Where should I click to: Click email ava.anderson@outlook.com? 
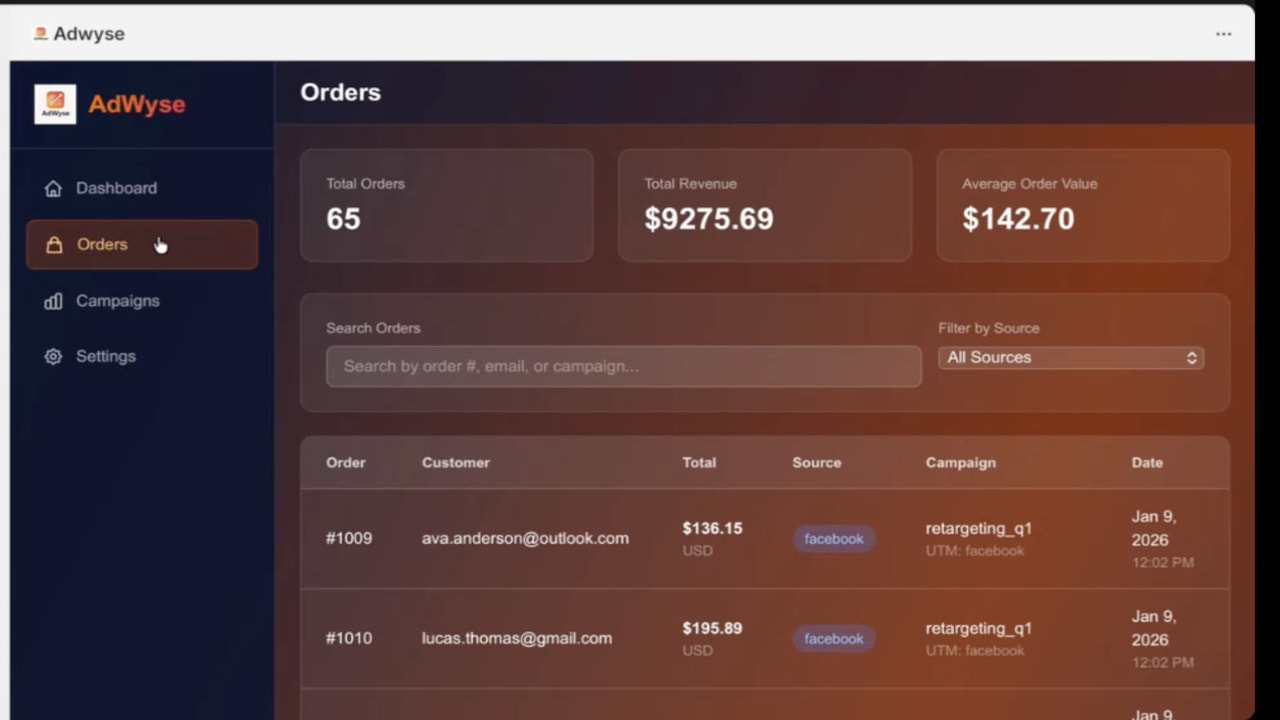(525, 538)
